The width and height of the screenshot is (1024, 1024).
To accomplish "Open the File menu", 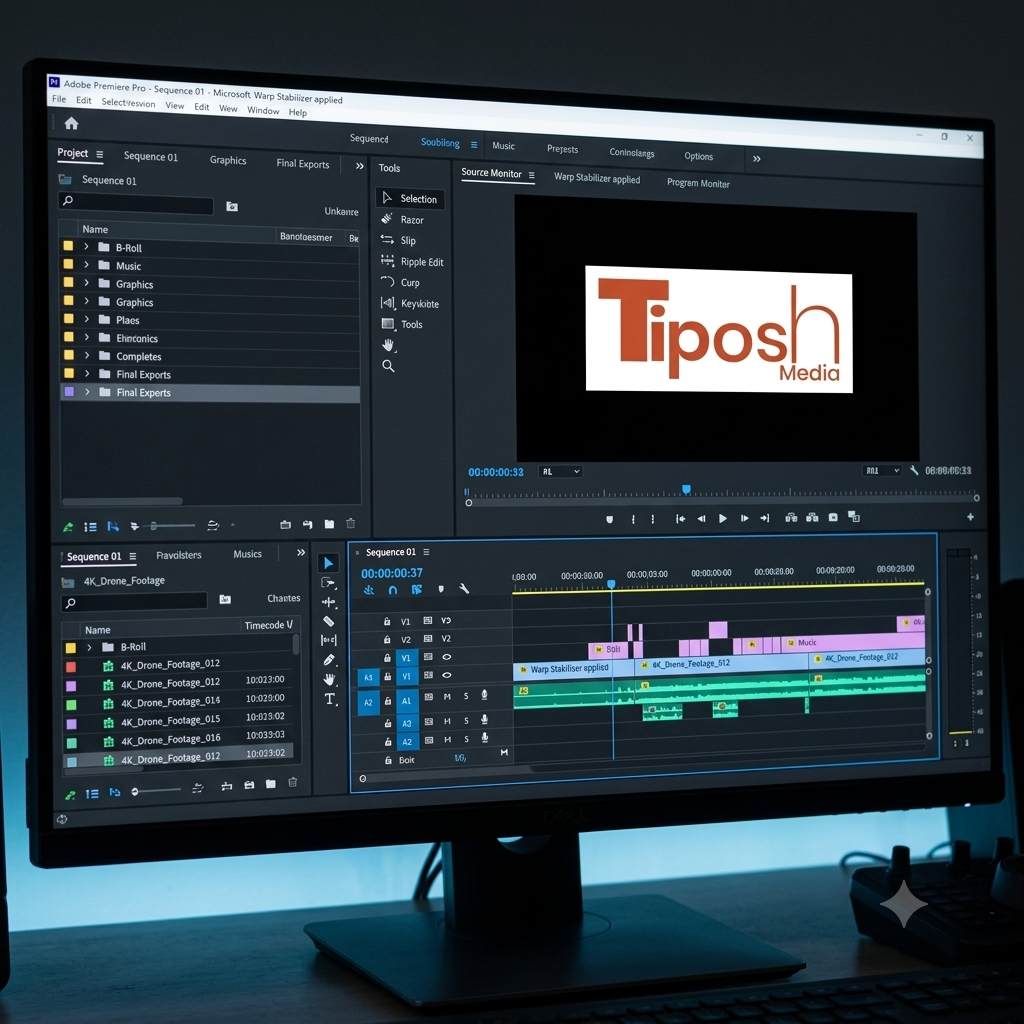I will [59, 99].
